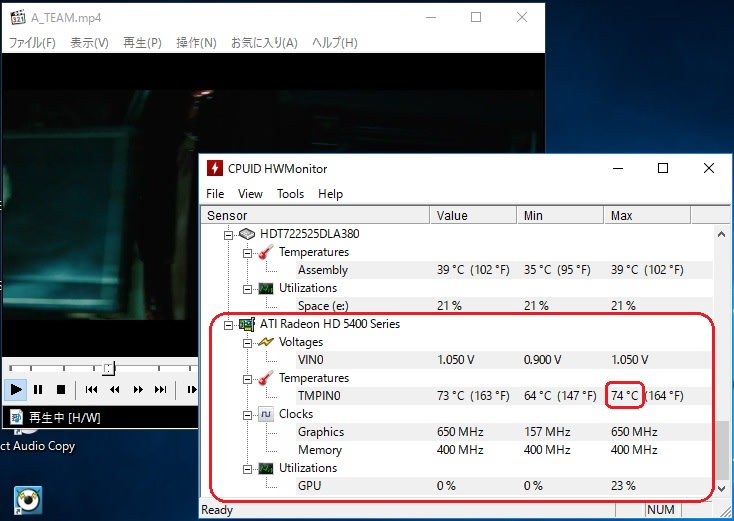Select the Assembly temperature row
Screen dimensions: 734x521
pyautogui.click(x=505, y=270)
